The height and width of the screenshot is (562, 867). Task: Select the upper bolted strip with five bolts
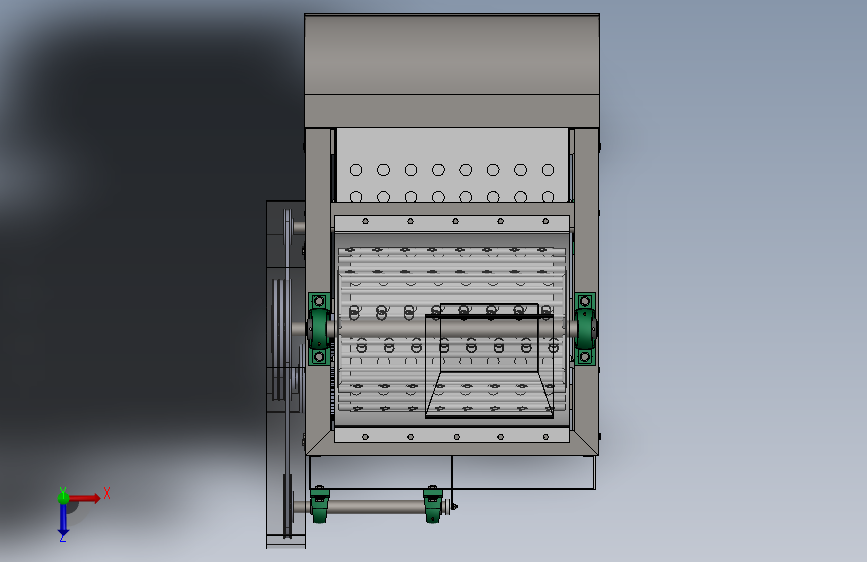coord(452,223)
